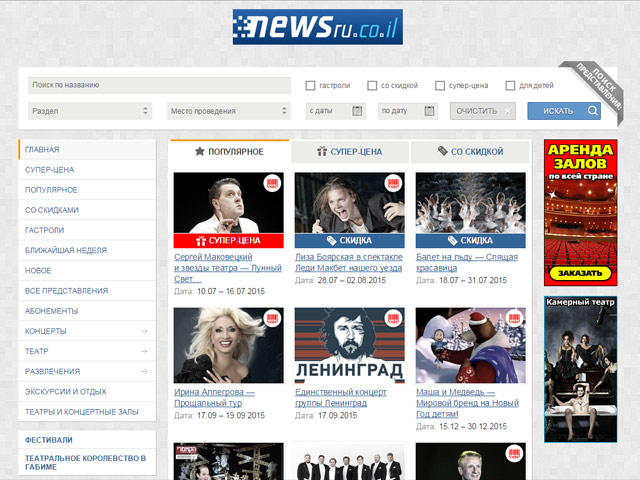The image size is (640, 480).
Task: Open Театральное королевство в Габиме link
Action: (85, 462)
